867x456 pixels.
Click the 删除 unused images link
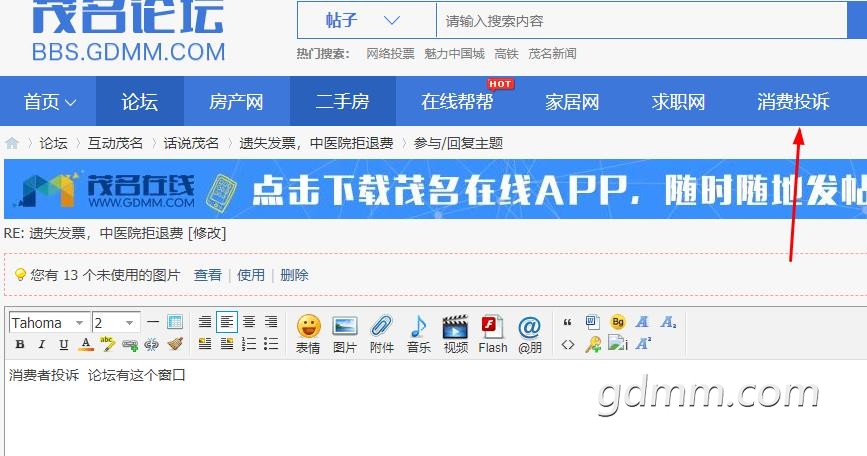tap(294, 275)
